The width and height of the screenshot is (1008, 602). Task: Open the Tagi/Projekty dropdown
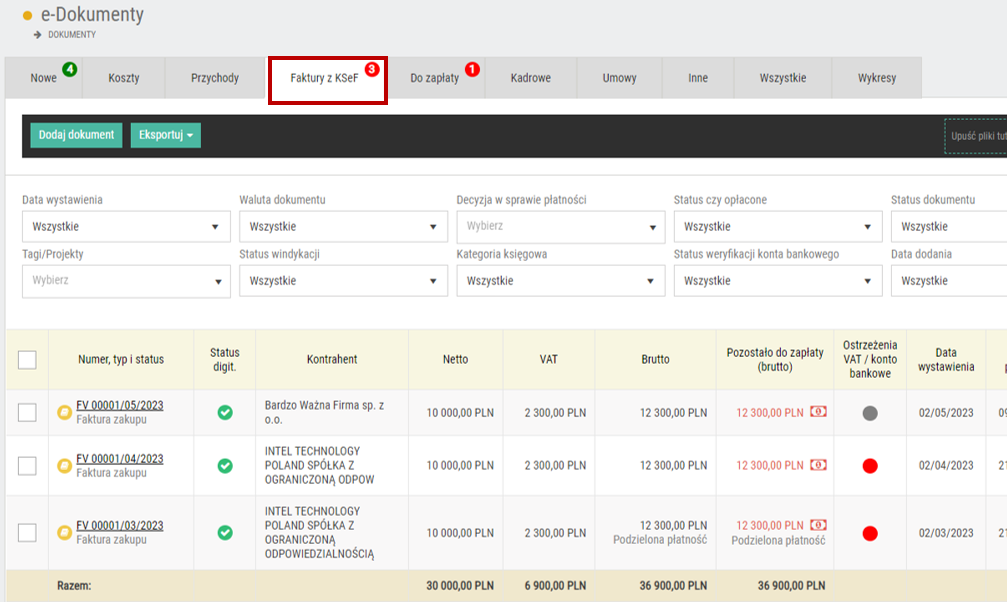point(126,281)
